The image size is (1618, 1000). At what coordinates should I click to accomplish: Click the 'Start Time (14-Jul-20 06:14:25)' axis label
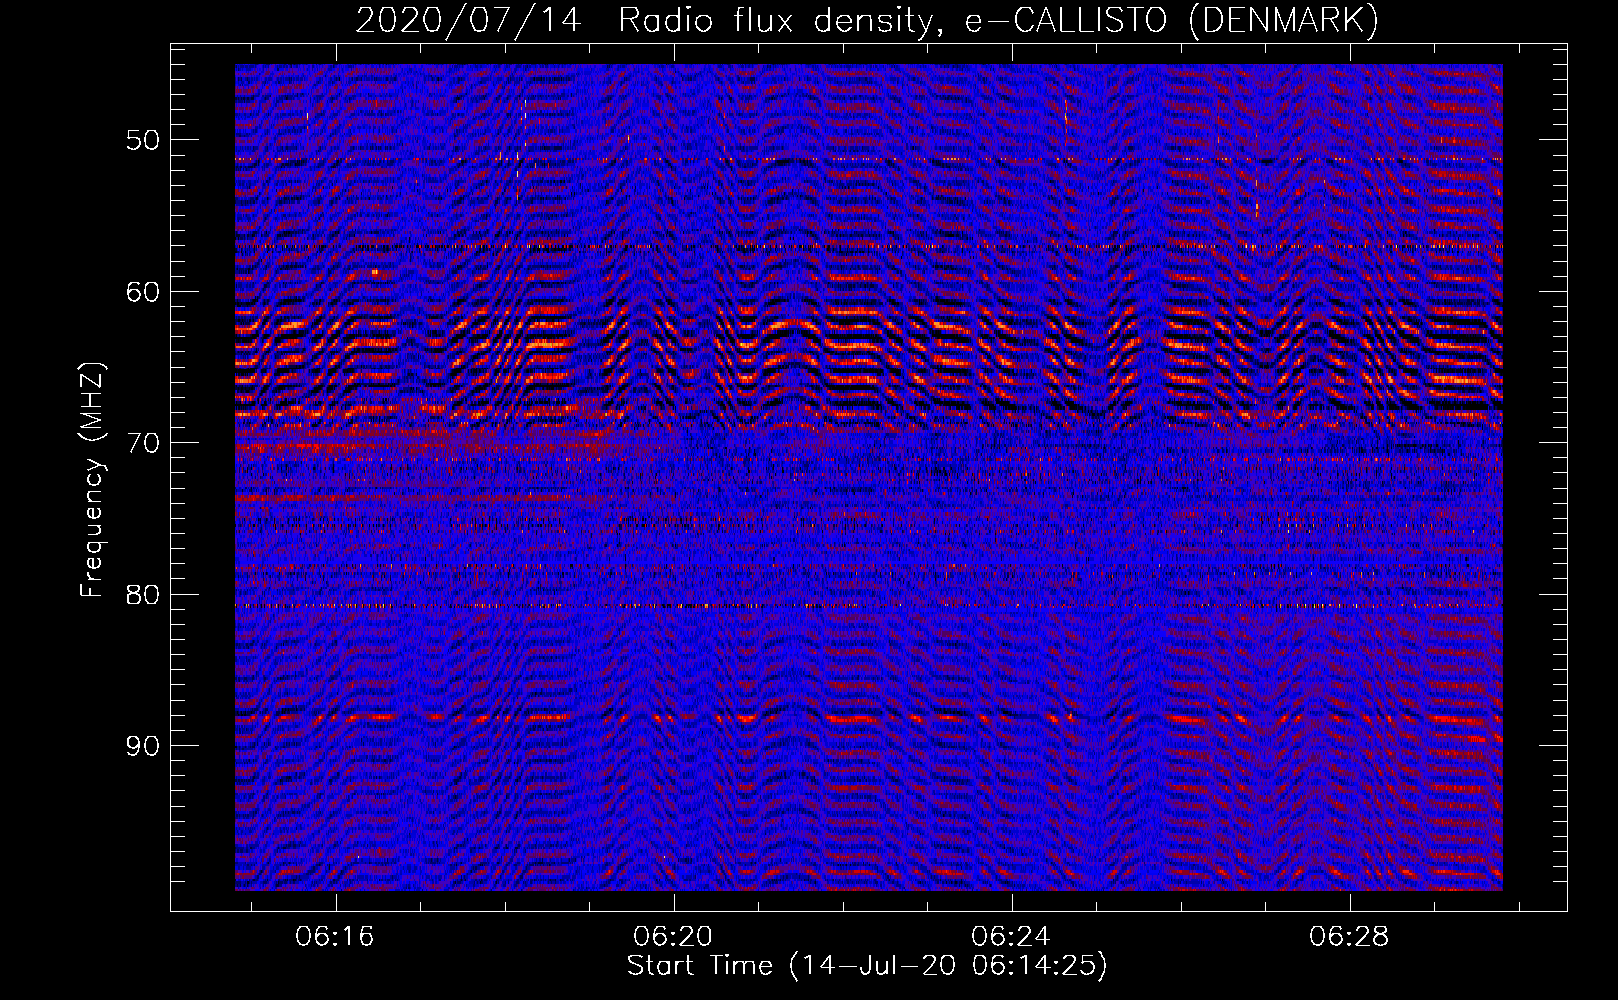tap(867, 966)
